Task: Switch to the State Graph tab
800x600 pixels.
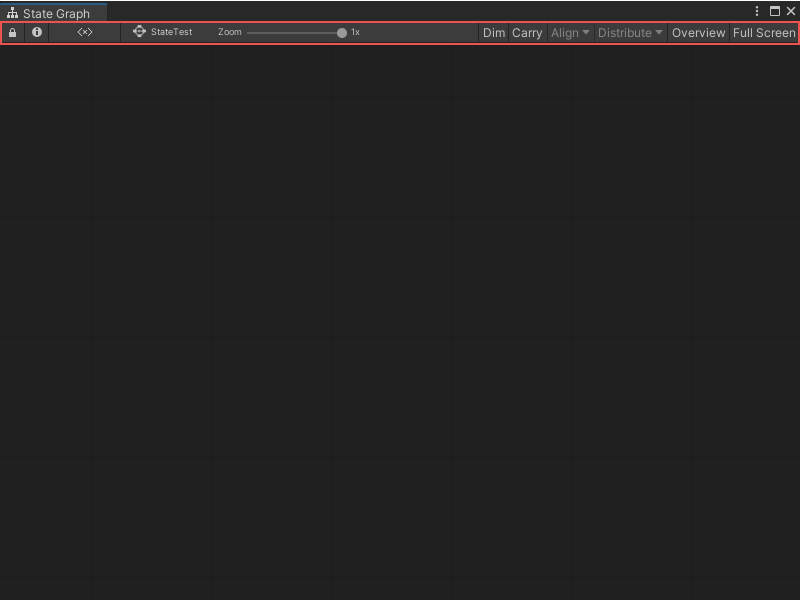Action: (55, 11)
